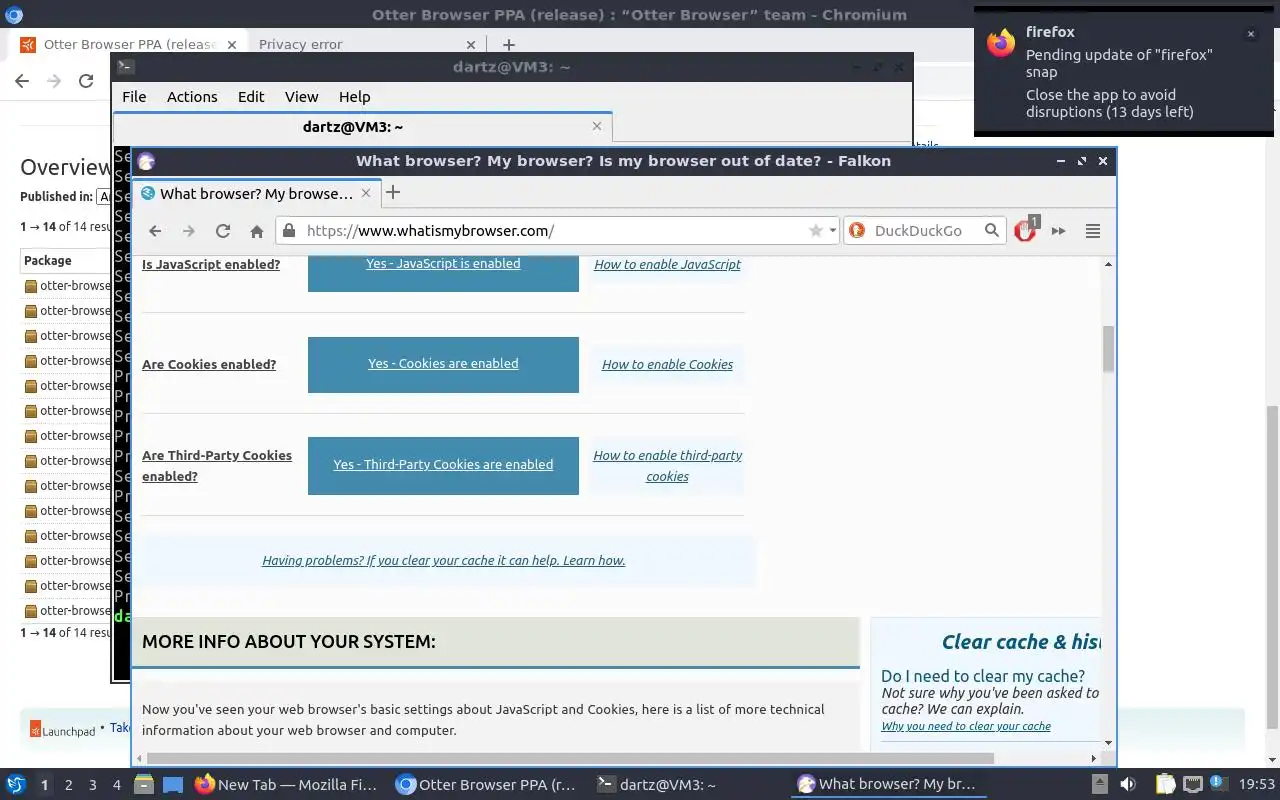Open Help menu in terminal
The width and height of the screenshot is (1280, 800).
click(x=354, y=97)
